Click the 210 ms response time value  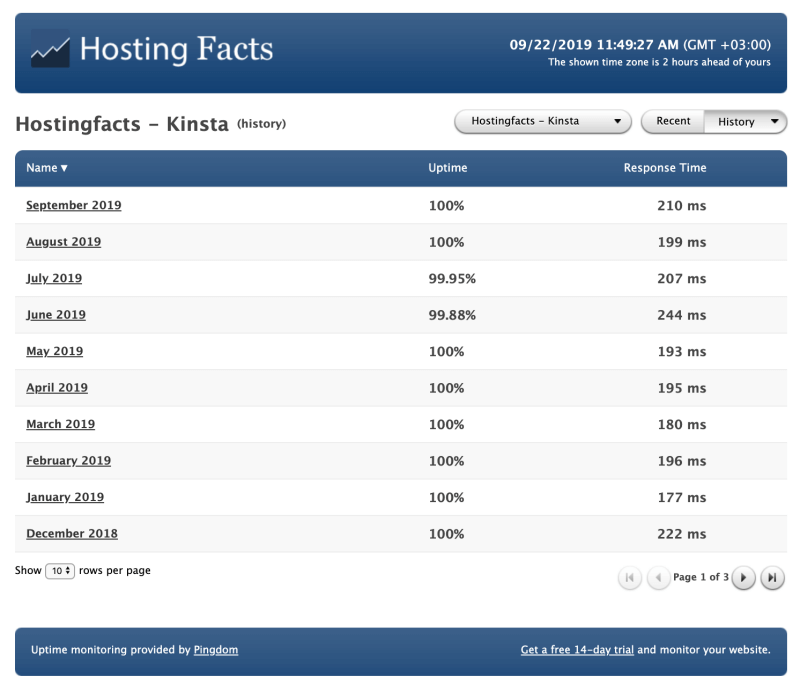(682, 206)
